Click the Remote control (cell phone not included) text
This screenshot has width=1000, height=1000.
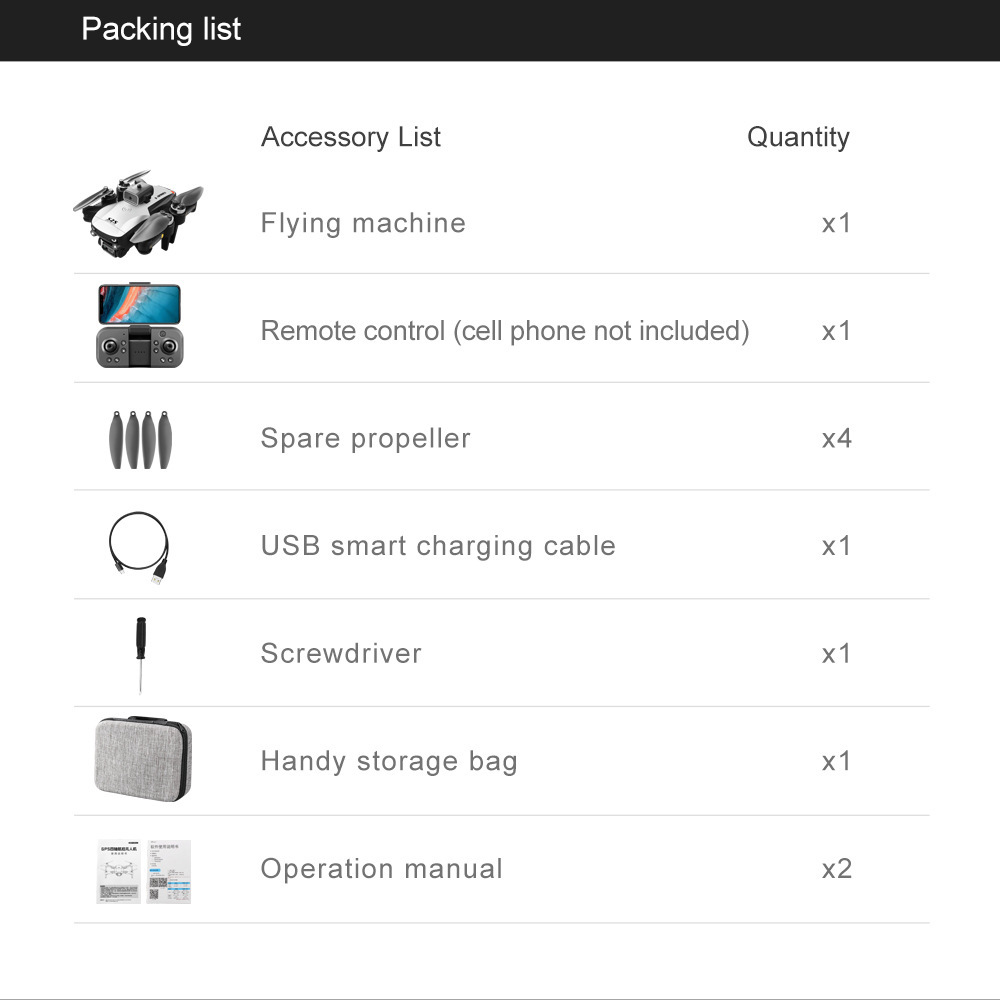point(504,330)
